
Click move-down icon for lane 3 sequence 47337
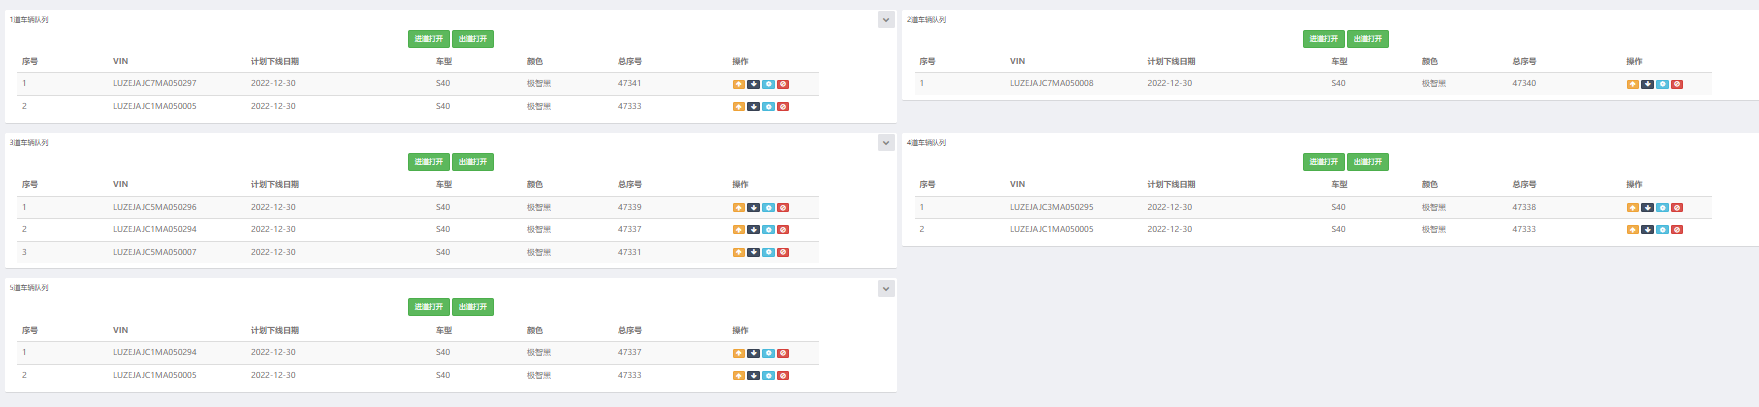753,230
